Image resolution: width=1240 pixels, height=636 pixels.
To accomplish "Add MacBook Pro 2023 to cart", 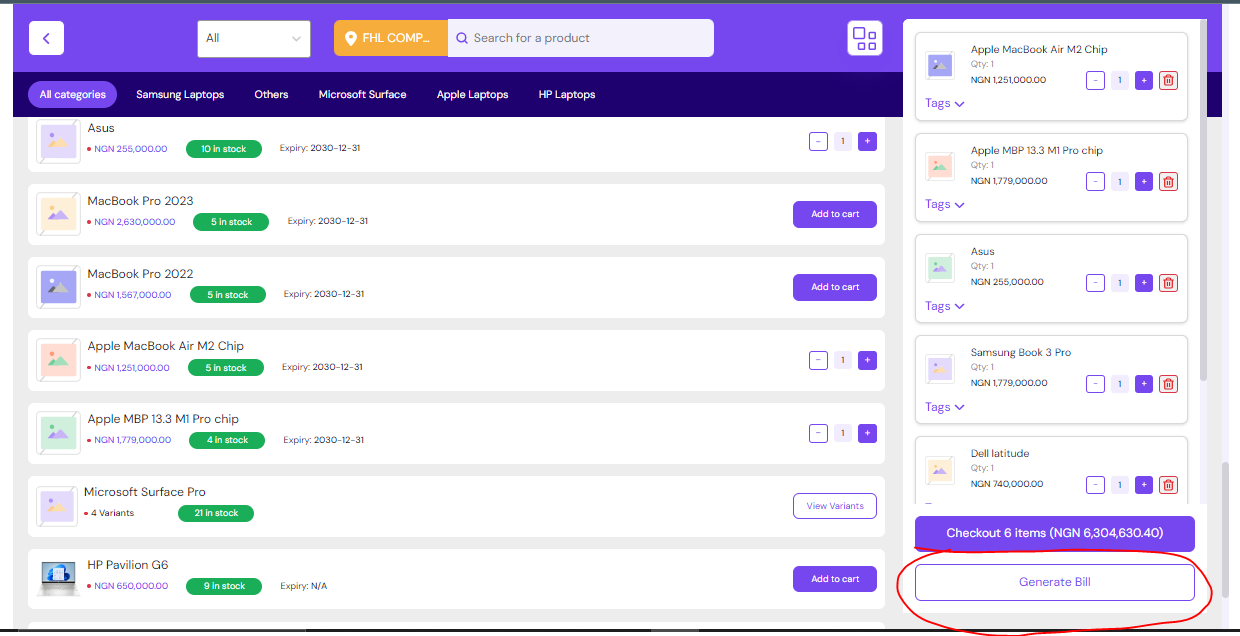I will click(x=835, y=214).
